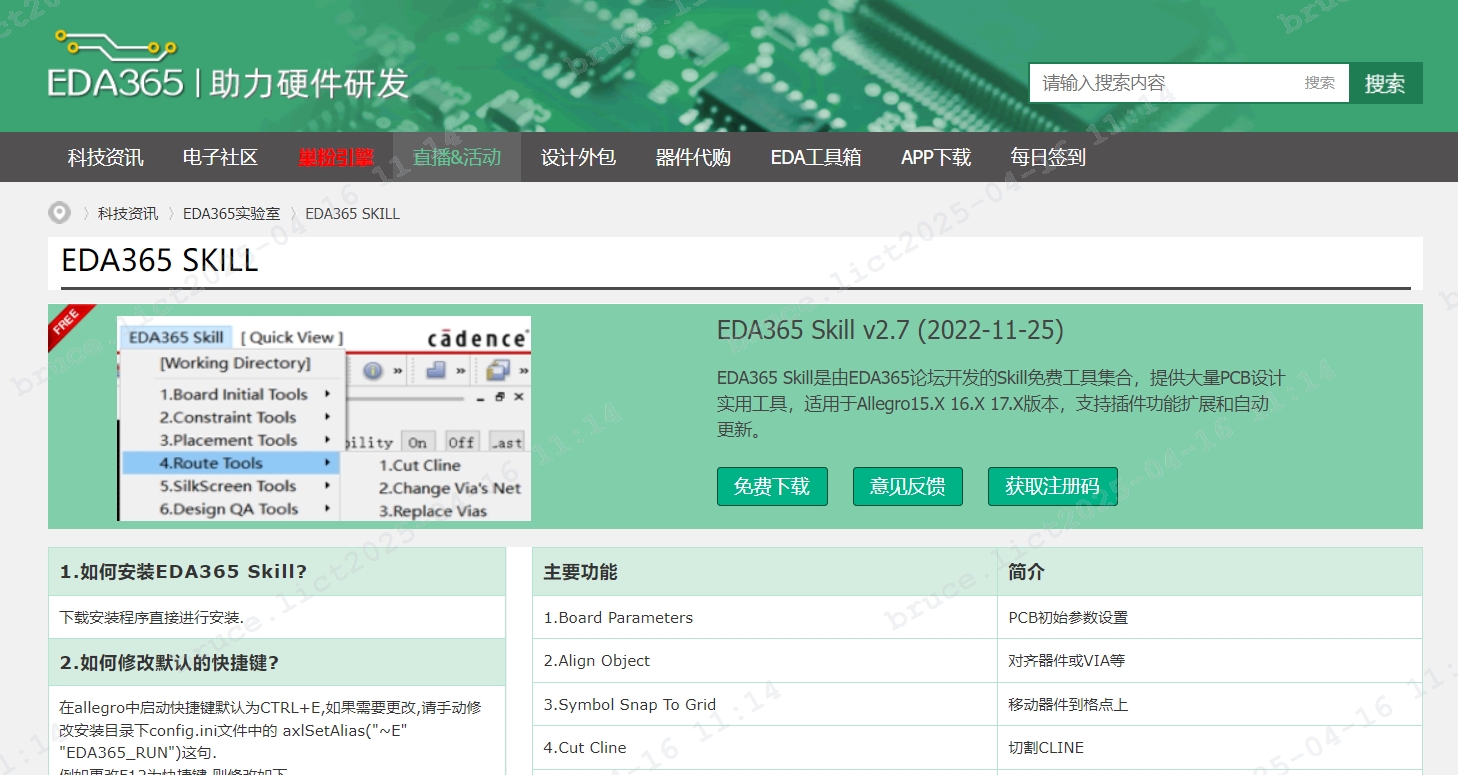Viewport: 1458px width, 775px height.
Task: Click EDA365 SKILL breadcrumb link
Action: [x=352, y=214]
